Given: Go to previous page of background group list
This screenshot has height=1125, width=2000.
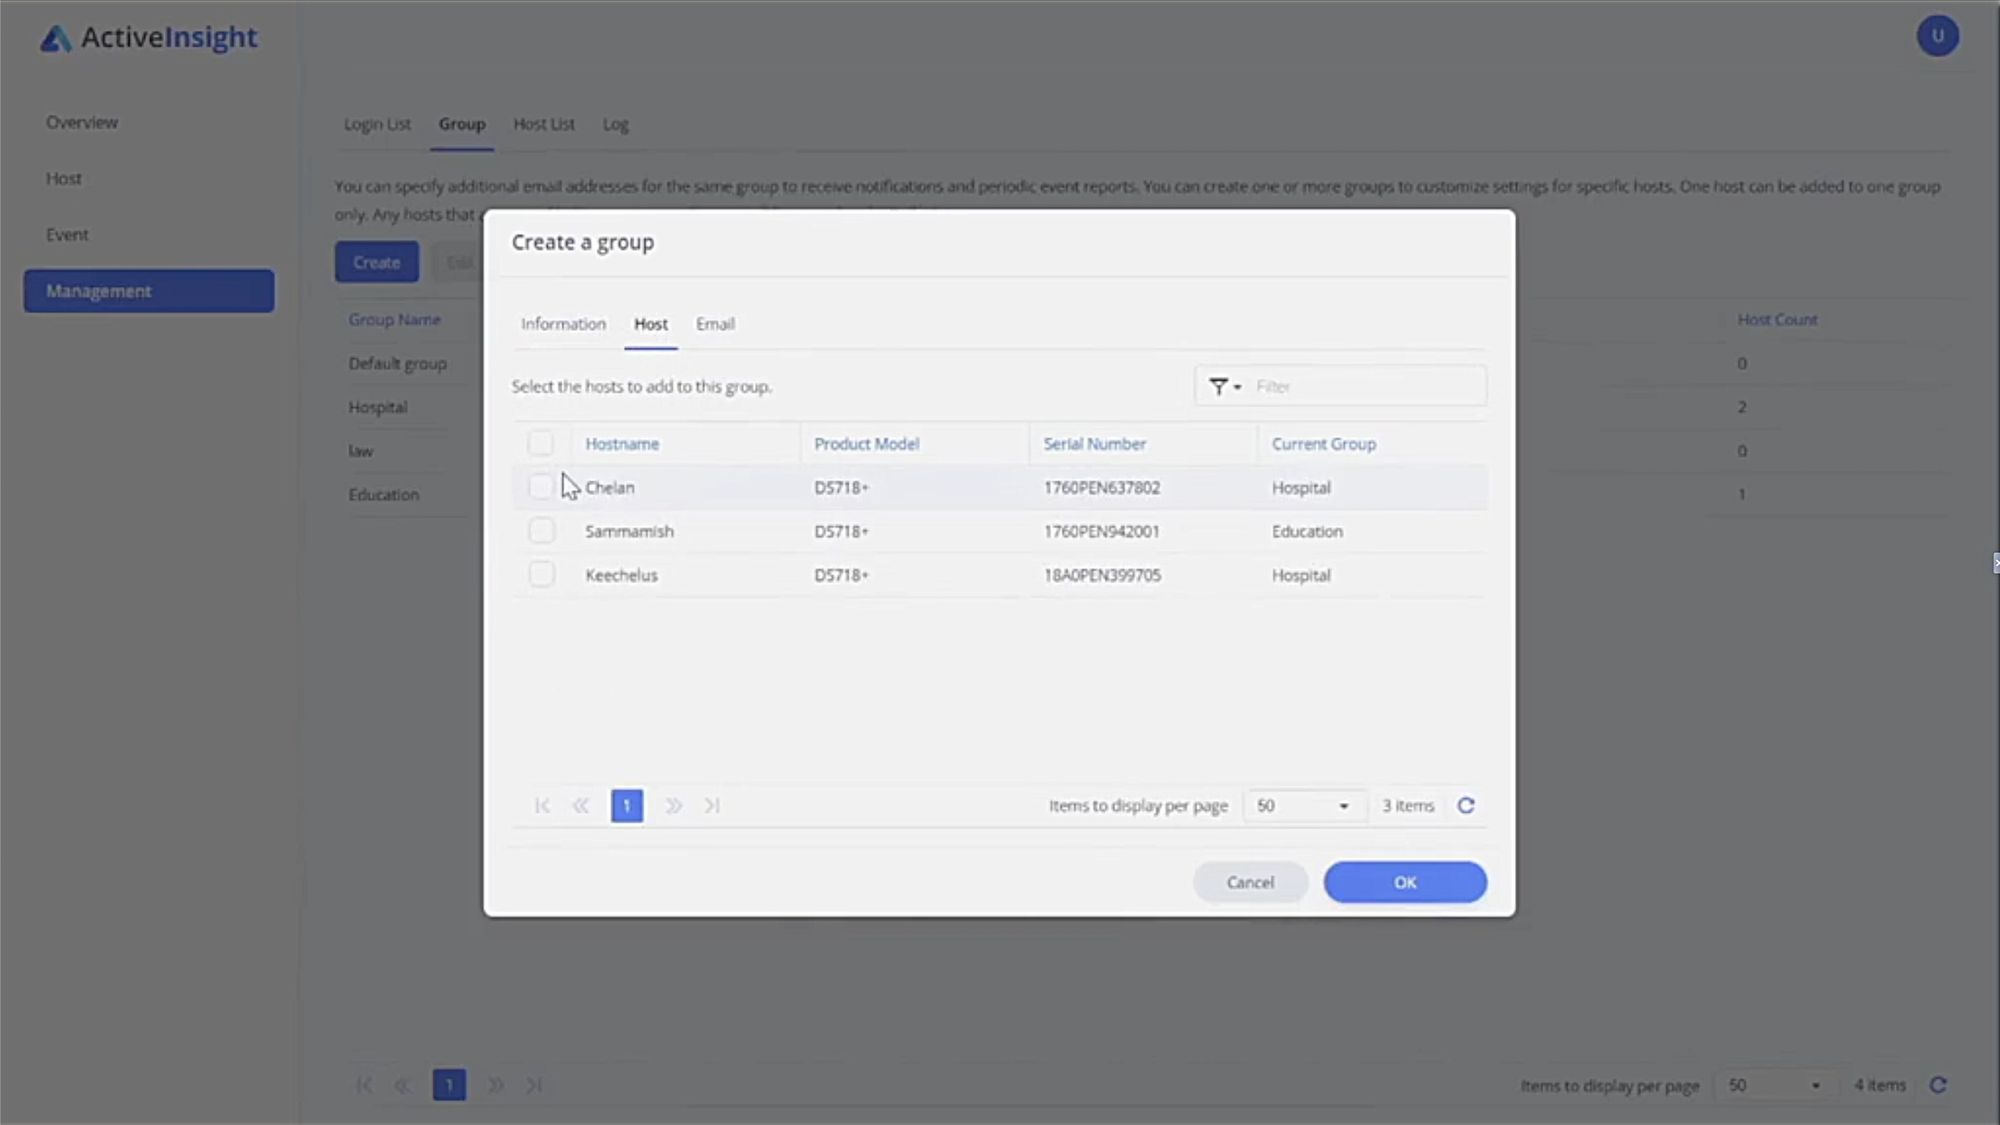Looking at the screenshot, I should coord(403,1085).
